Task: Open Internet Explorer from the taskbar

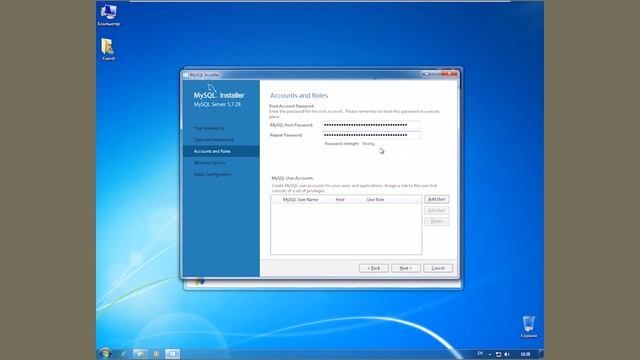Action: coord(124,354)
